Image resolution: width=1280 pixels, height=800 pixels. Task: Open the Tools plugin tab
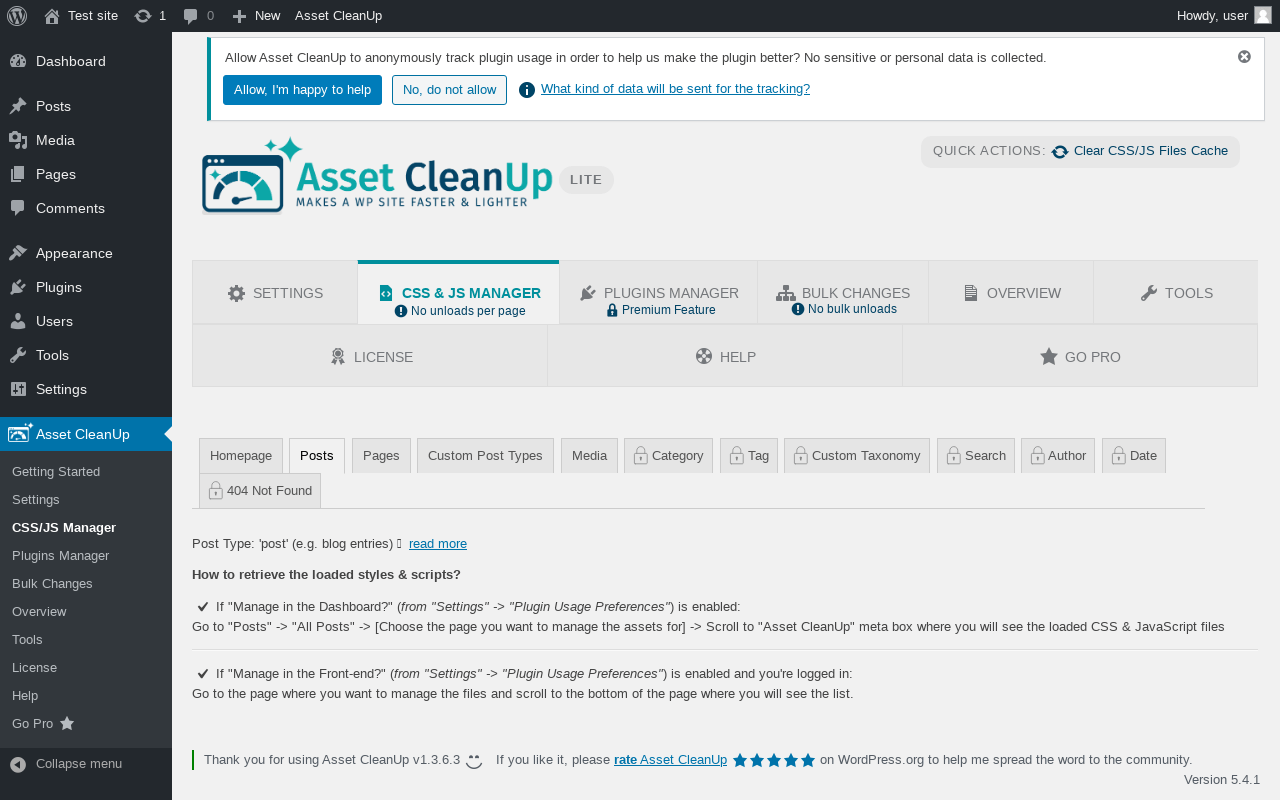1176,293
